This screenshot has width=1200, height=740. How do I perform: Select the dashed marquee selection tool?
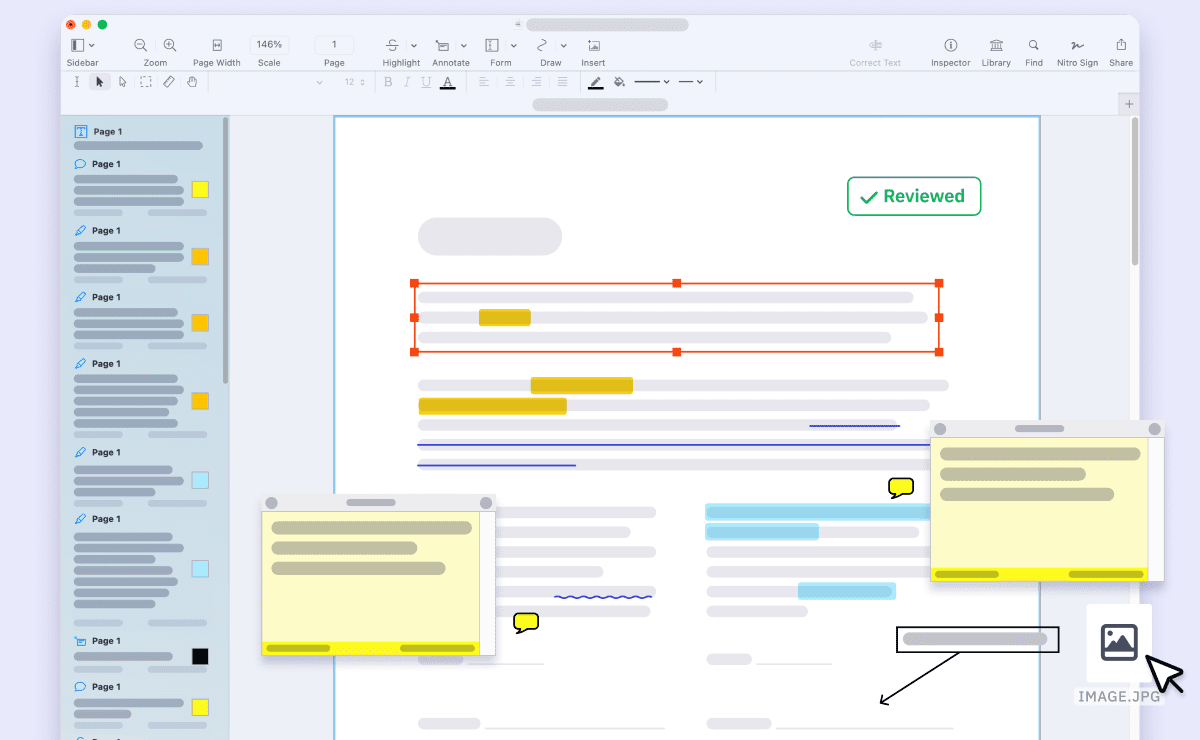[146, 82]
